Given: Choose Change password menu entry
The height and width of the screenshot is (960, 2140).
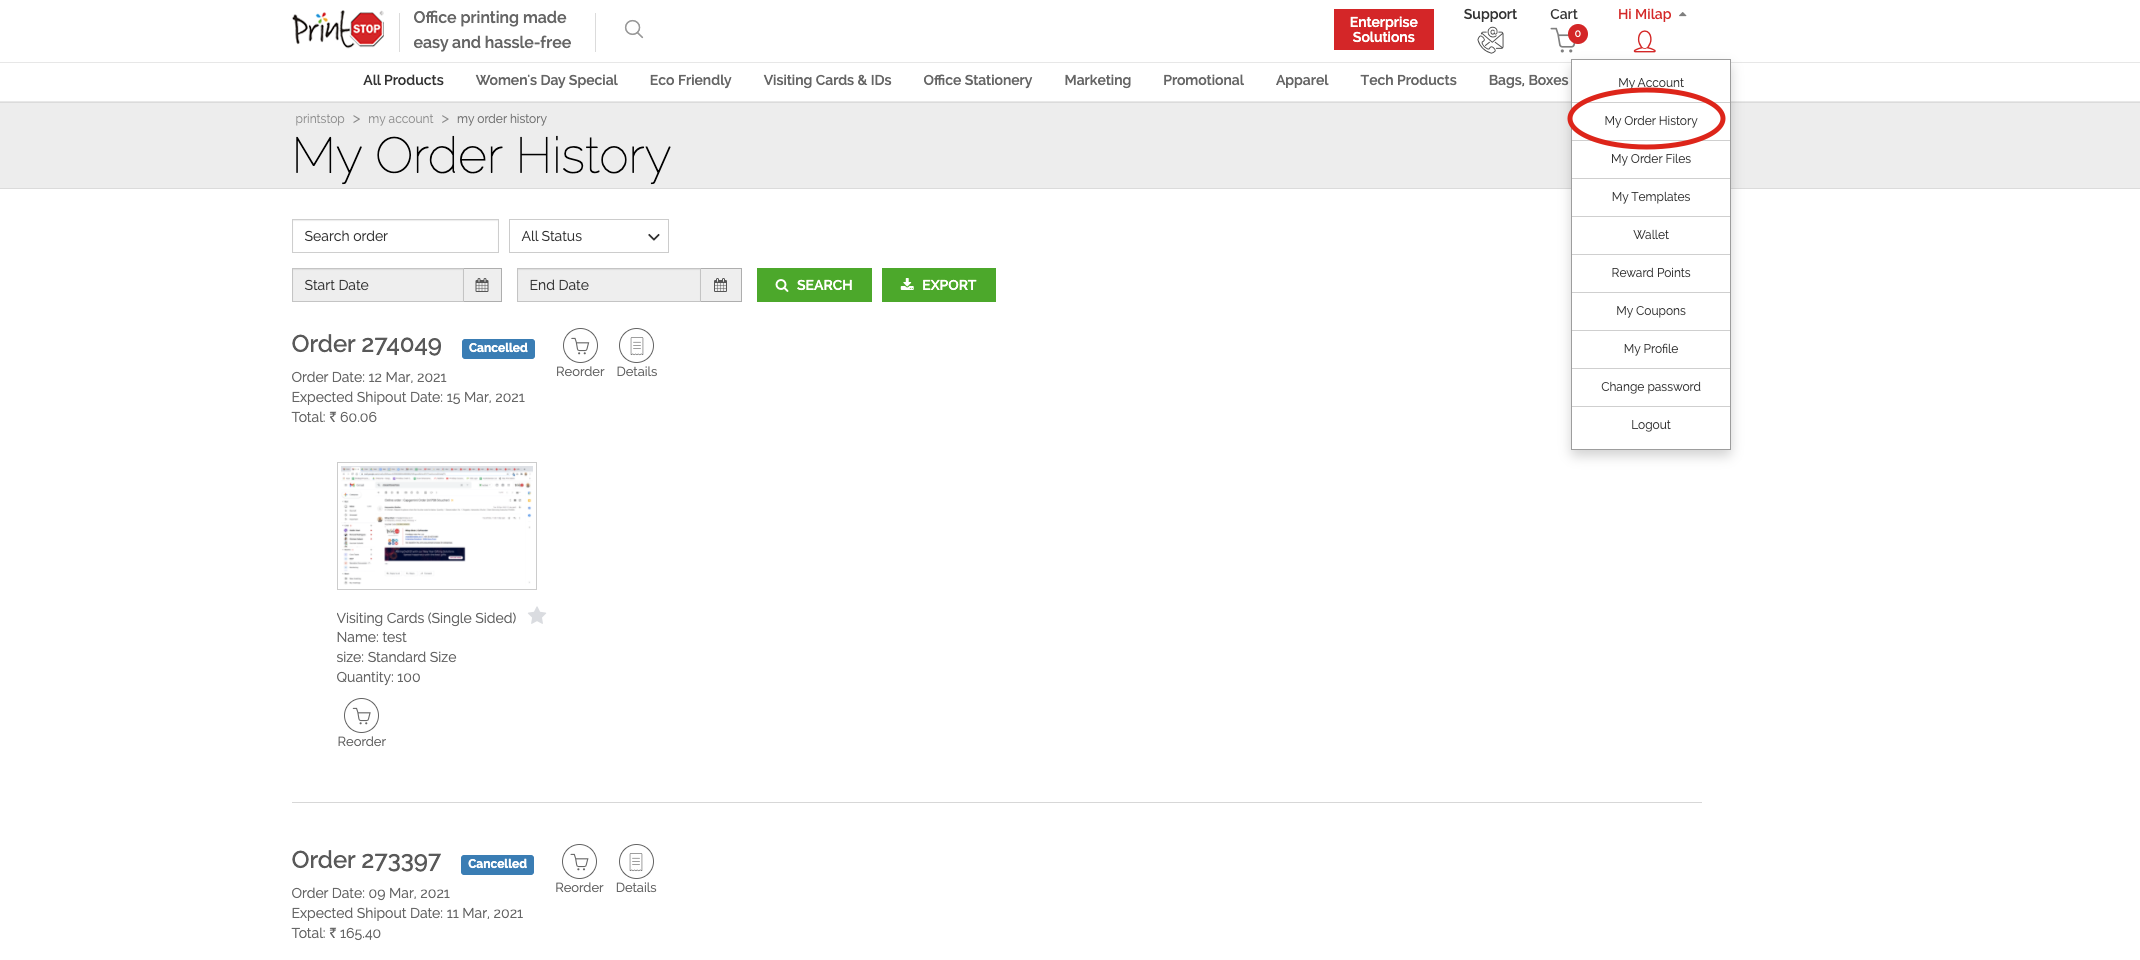Looking at the screenshot, I should coord(1651,387).
